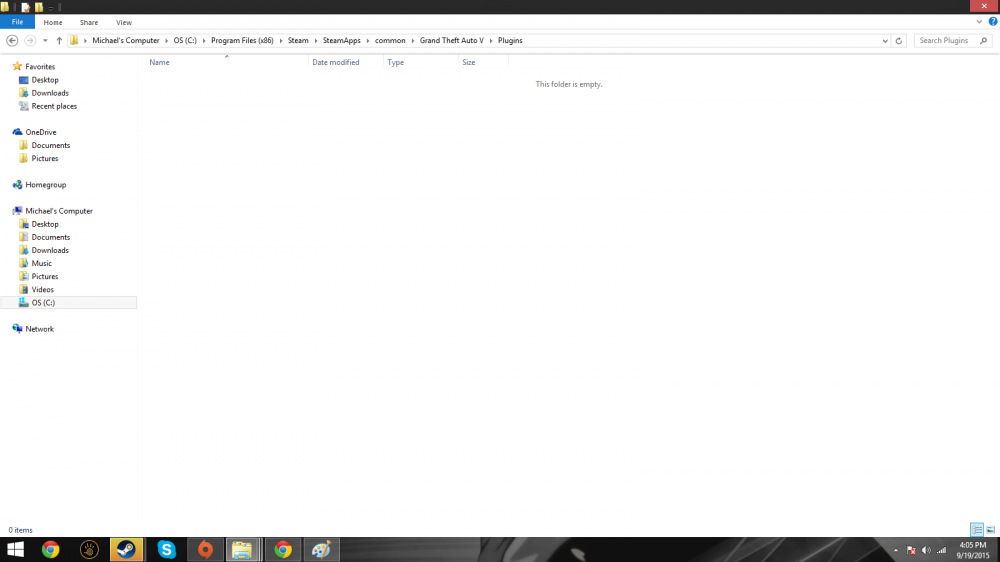Viewport: 1000px width, 562px height.
Task: Open the File menu
Action: (x=17, y=22)
